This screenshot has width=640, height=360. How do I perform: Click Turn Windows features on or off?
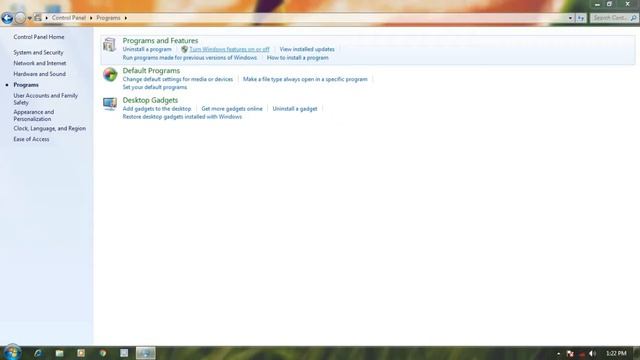[x=229, y=49]
